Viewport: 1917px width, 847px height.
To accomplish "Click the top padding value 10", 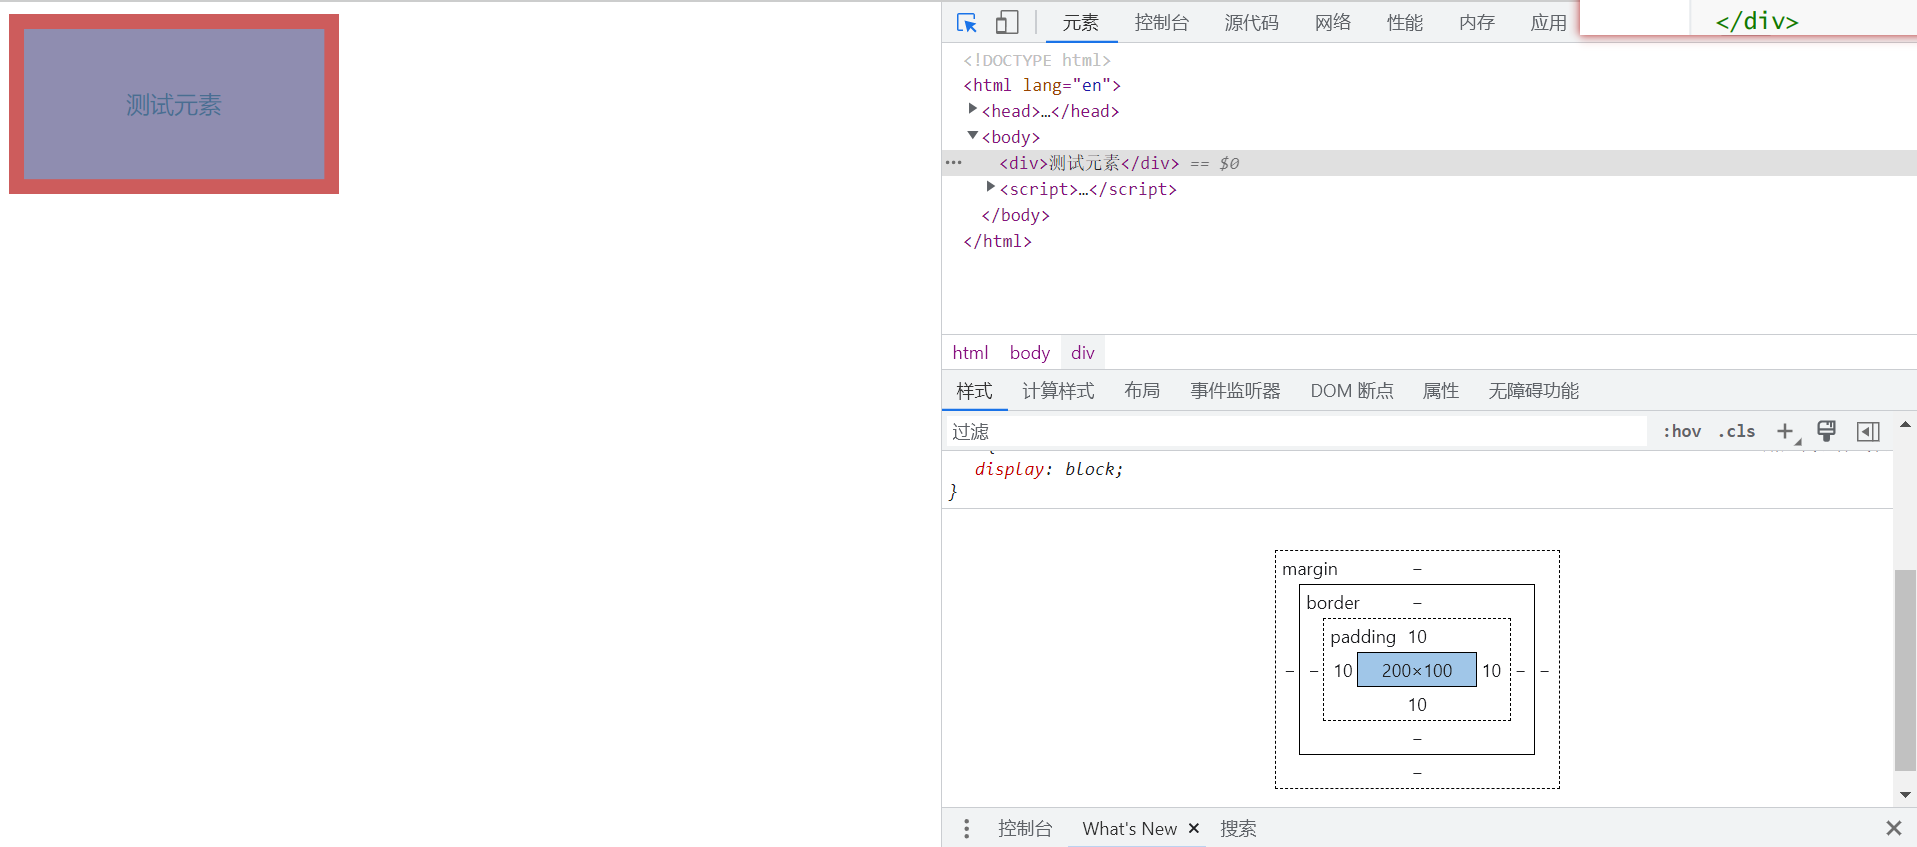I will pyautogui.click(x=1417, y=637).
